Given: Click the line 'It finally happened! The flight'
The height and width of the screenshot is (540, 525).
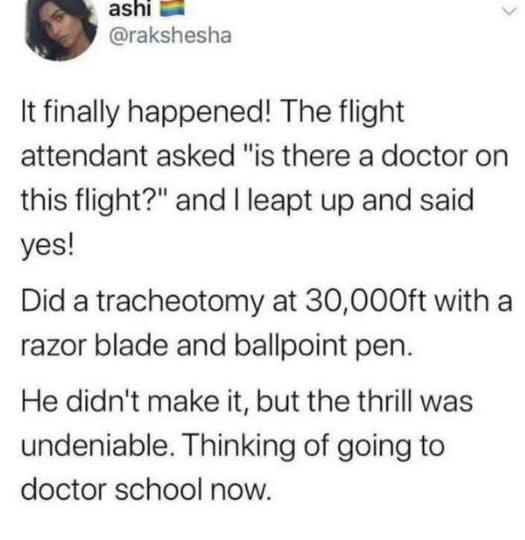Looking at the screenshot, I should [x=212, y=112].
